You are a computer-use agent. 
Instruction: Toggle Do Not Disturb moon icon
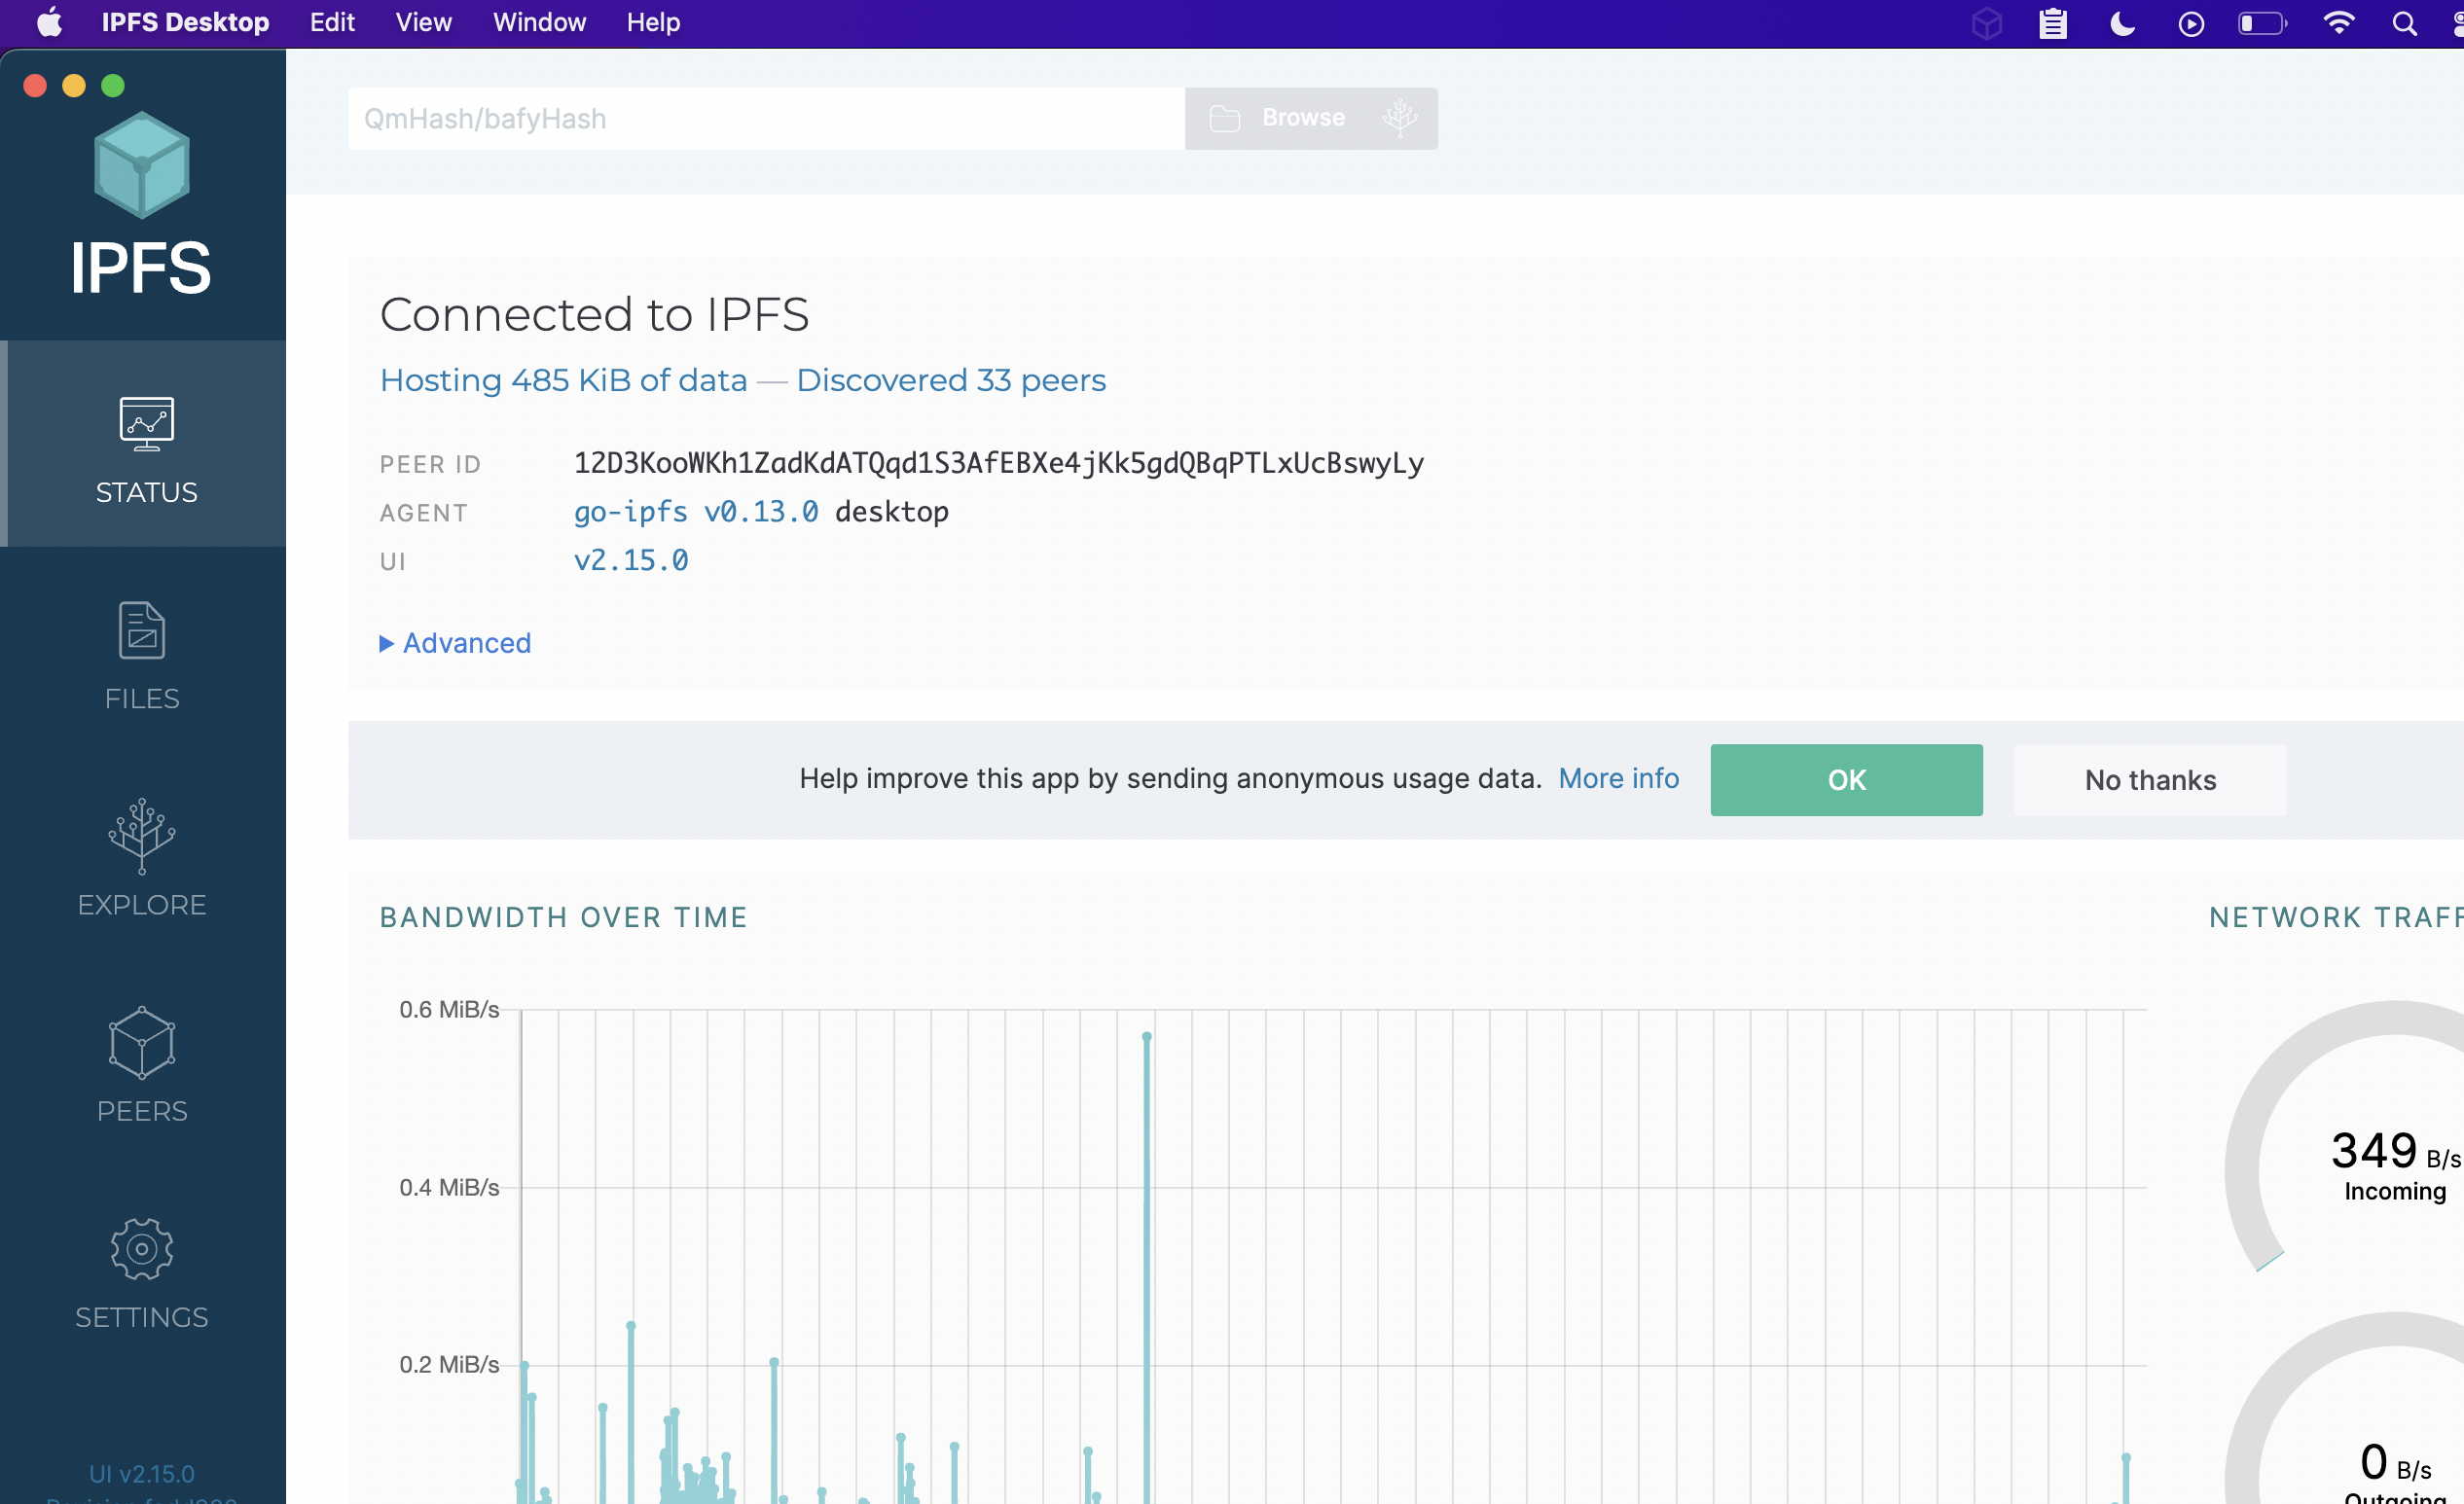point(2122,23)
